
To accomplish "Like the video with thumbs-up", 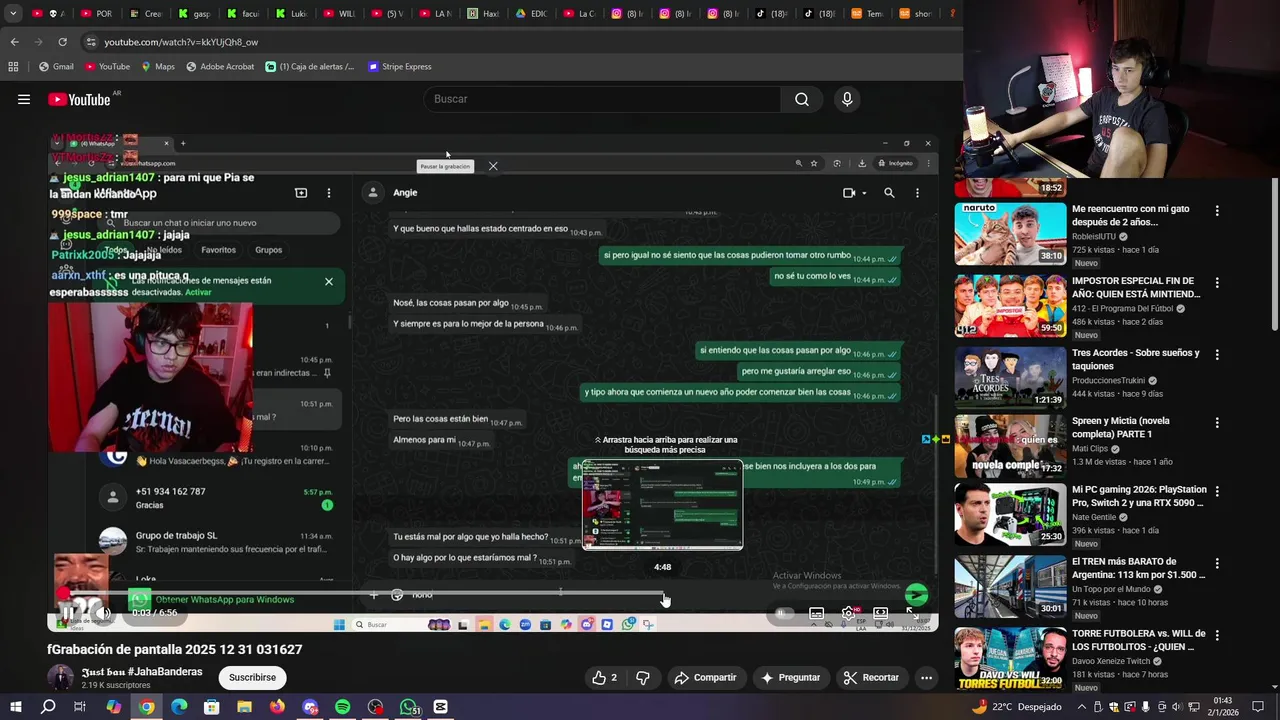I will (604, 677).
